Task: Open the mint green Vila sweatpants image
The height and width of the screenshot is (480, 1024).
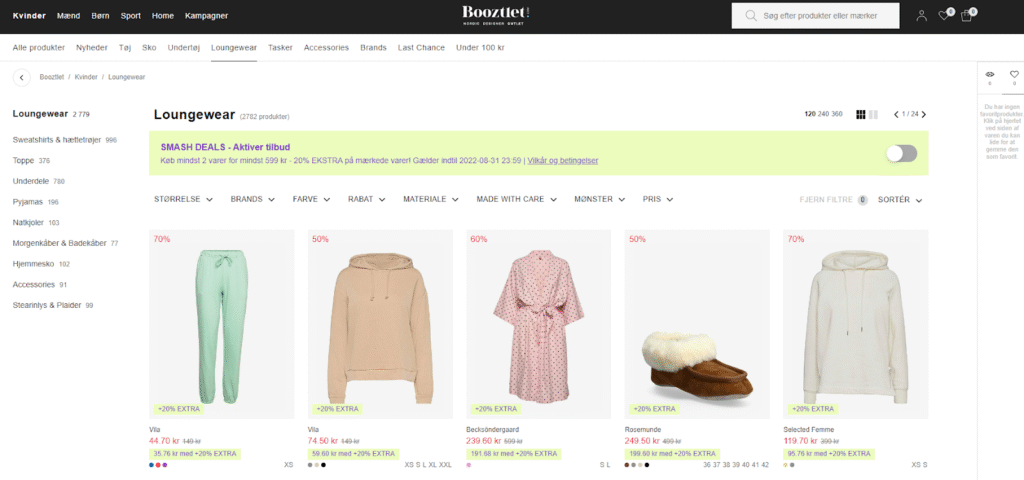Action: 221,324
